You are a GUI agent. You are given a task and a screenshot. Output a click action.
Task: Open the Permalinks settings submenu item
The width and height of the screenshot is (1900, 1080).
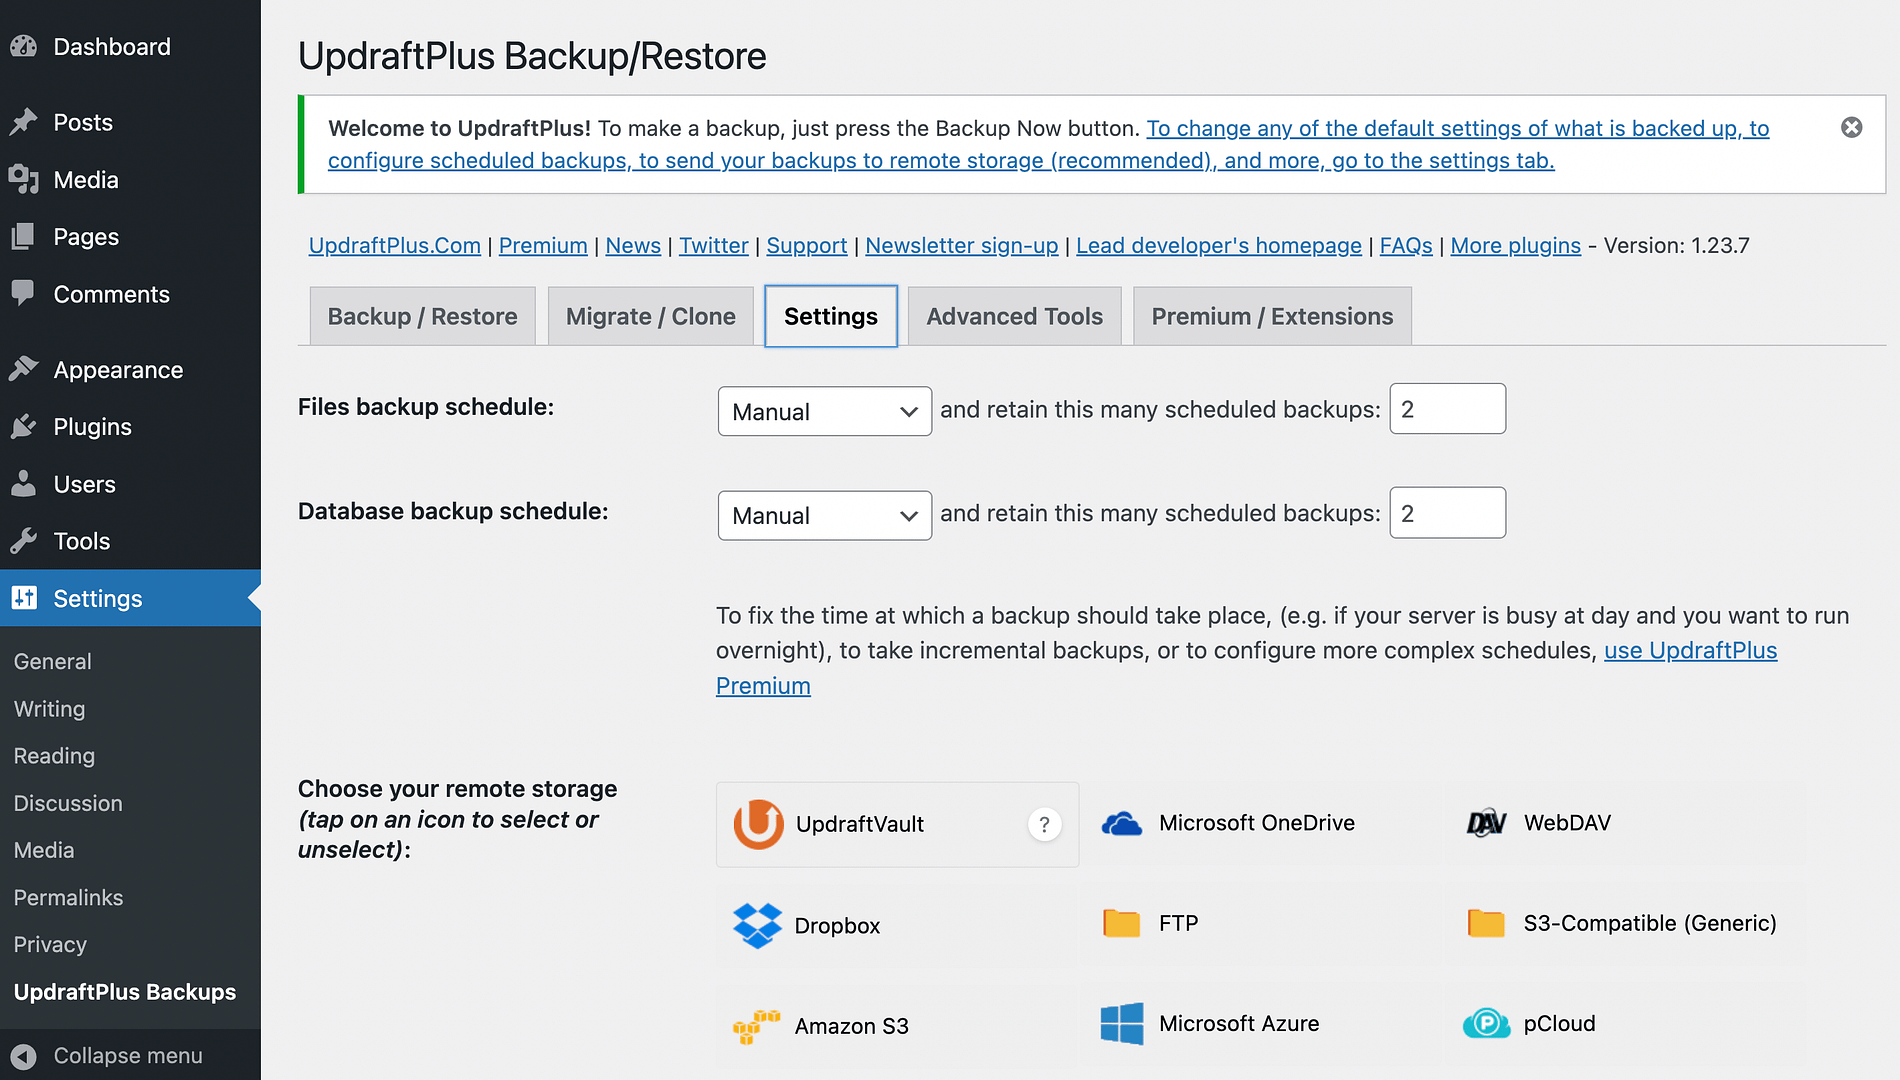tap(68, 897)
